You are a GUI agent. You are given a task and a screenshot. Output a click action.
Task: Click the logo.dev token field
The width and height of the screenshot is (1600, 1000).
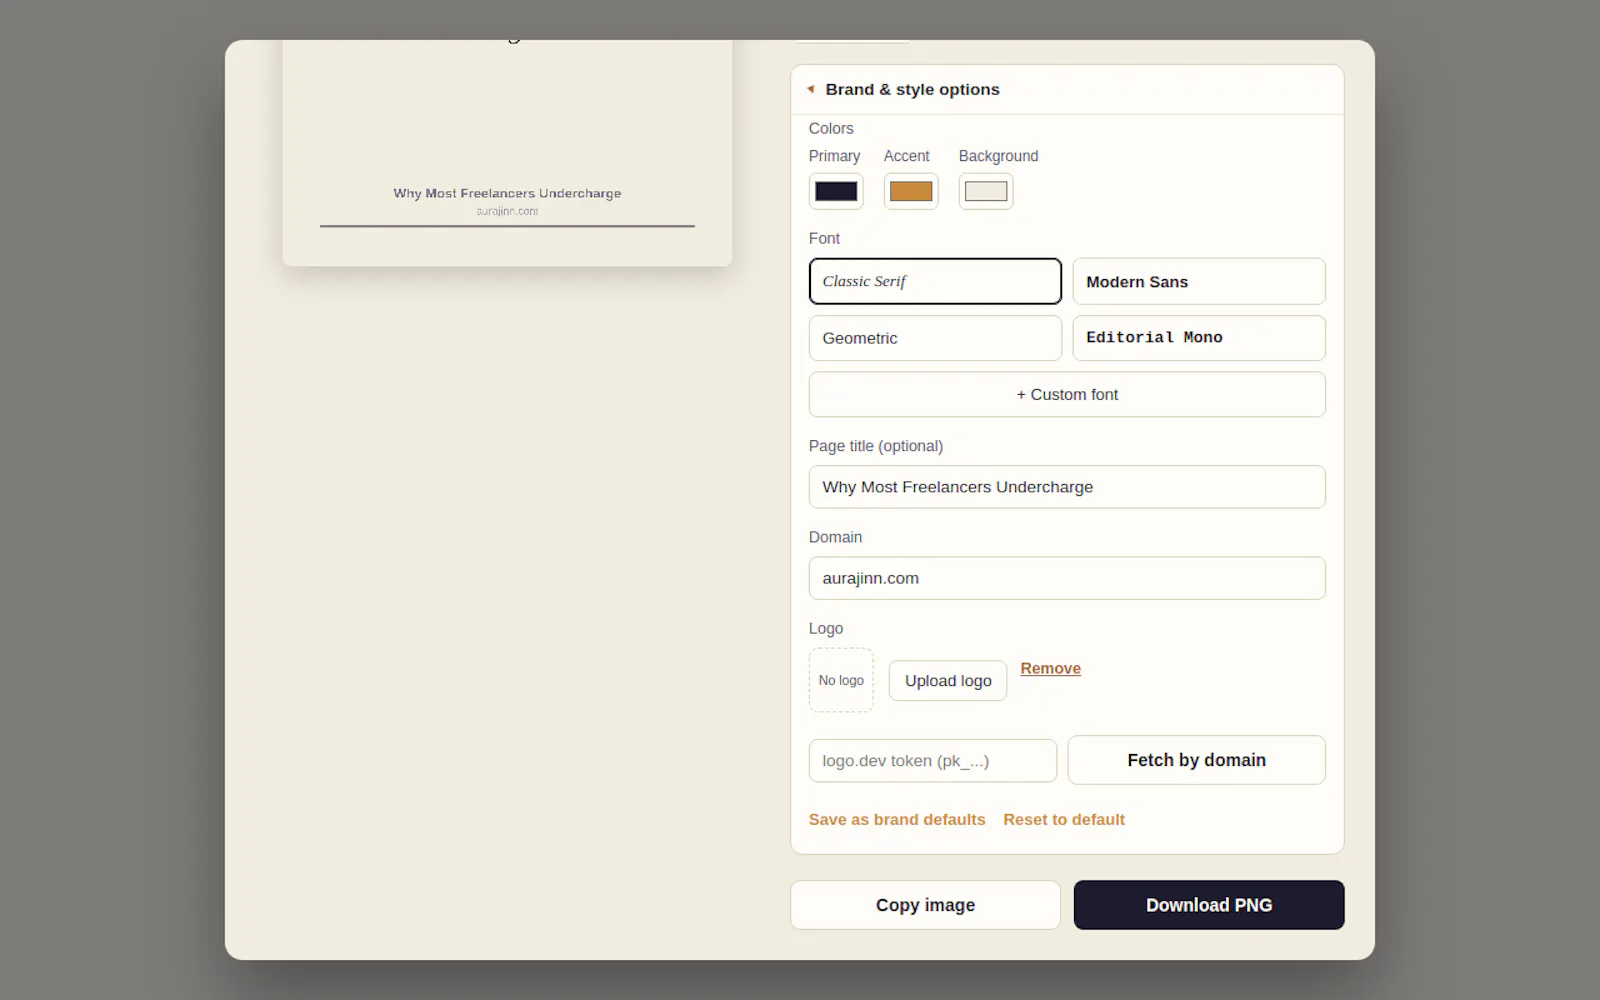[x=933, y=761]
